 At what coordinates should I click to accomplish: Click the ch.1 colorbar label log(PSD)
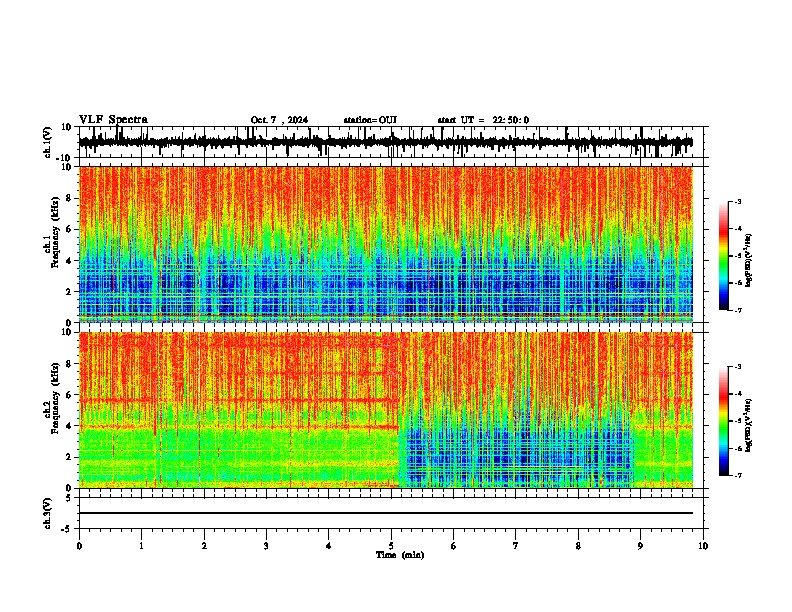click(748, 260)
